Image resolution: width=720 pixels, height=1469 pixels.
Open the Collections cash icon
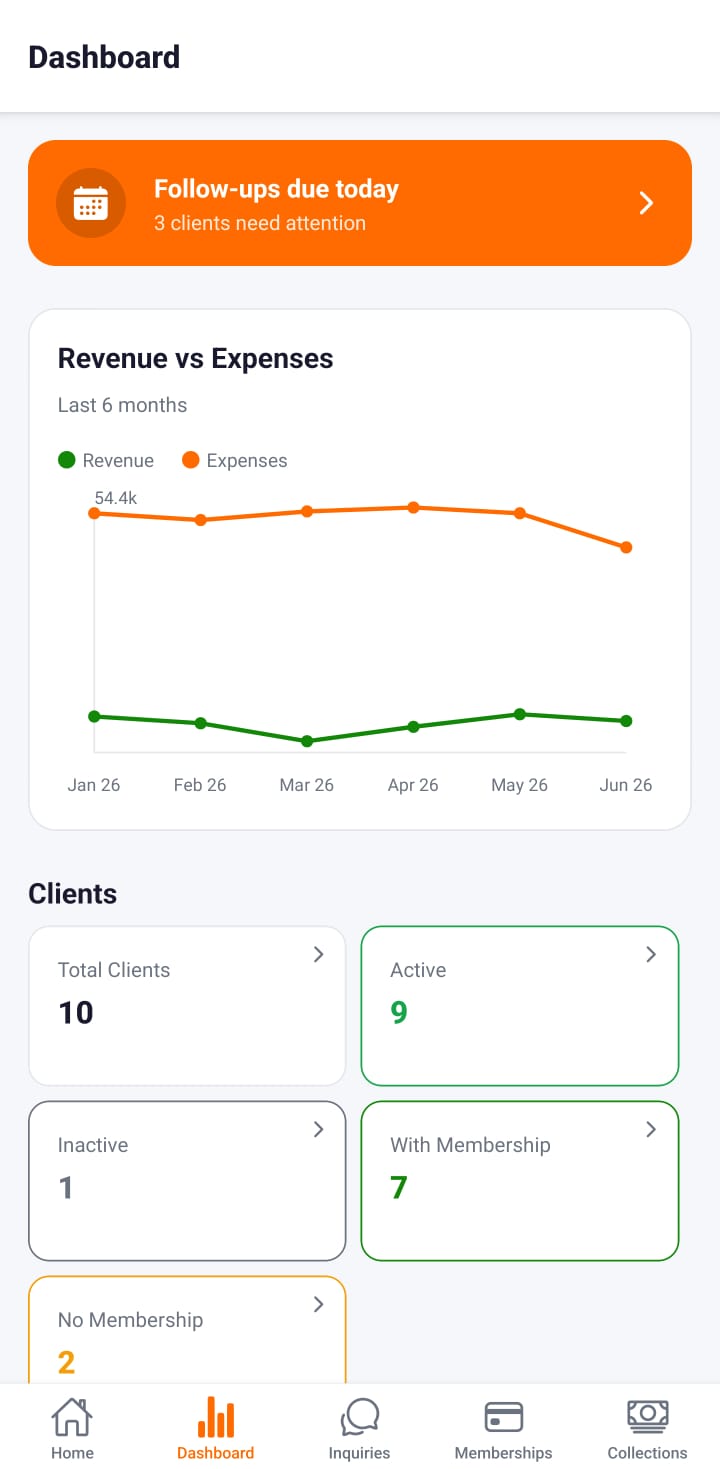click(x=648, y=1416)
